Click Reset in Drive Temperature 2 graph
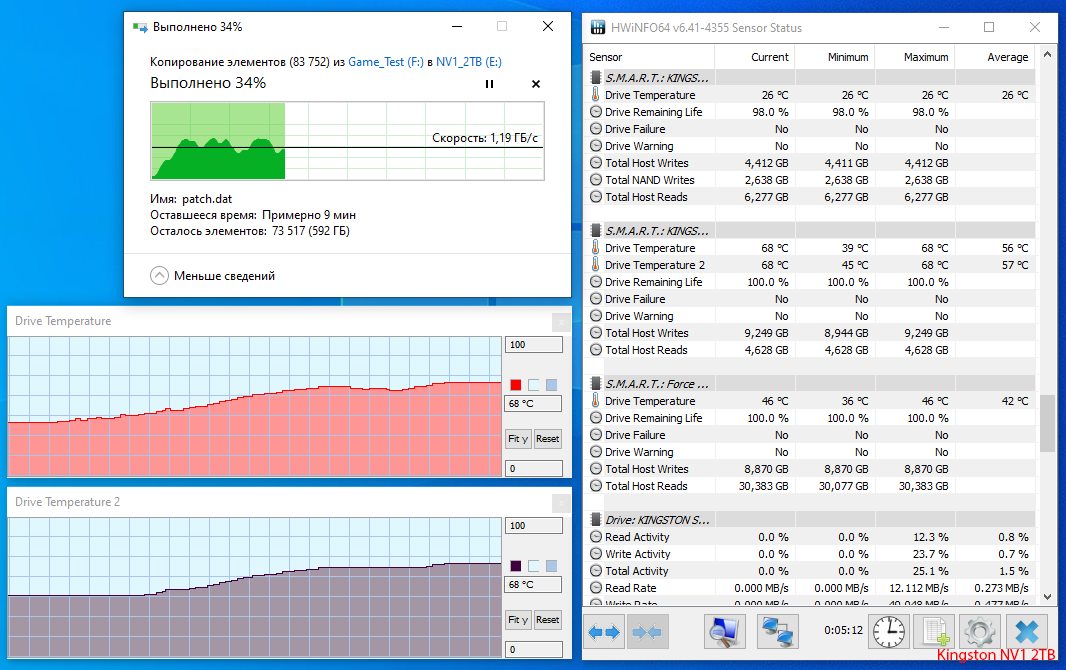 tap(547, 620)
